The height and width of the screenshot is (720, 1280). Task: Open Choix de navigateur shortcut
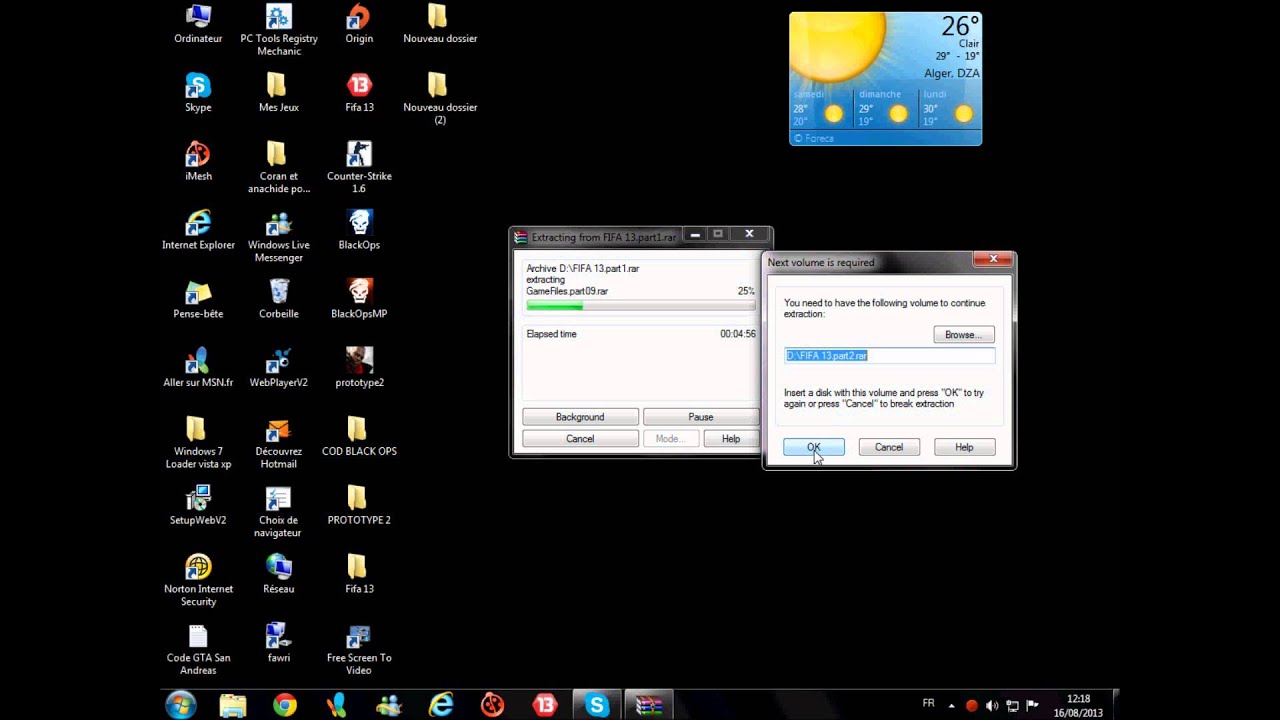coord(279,512)
